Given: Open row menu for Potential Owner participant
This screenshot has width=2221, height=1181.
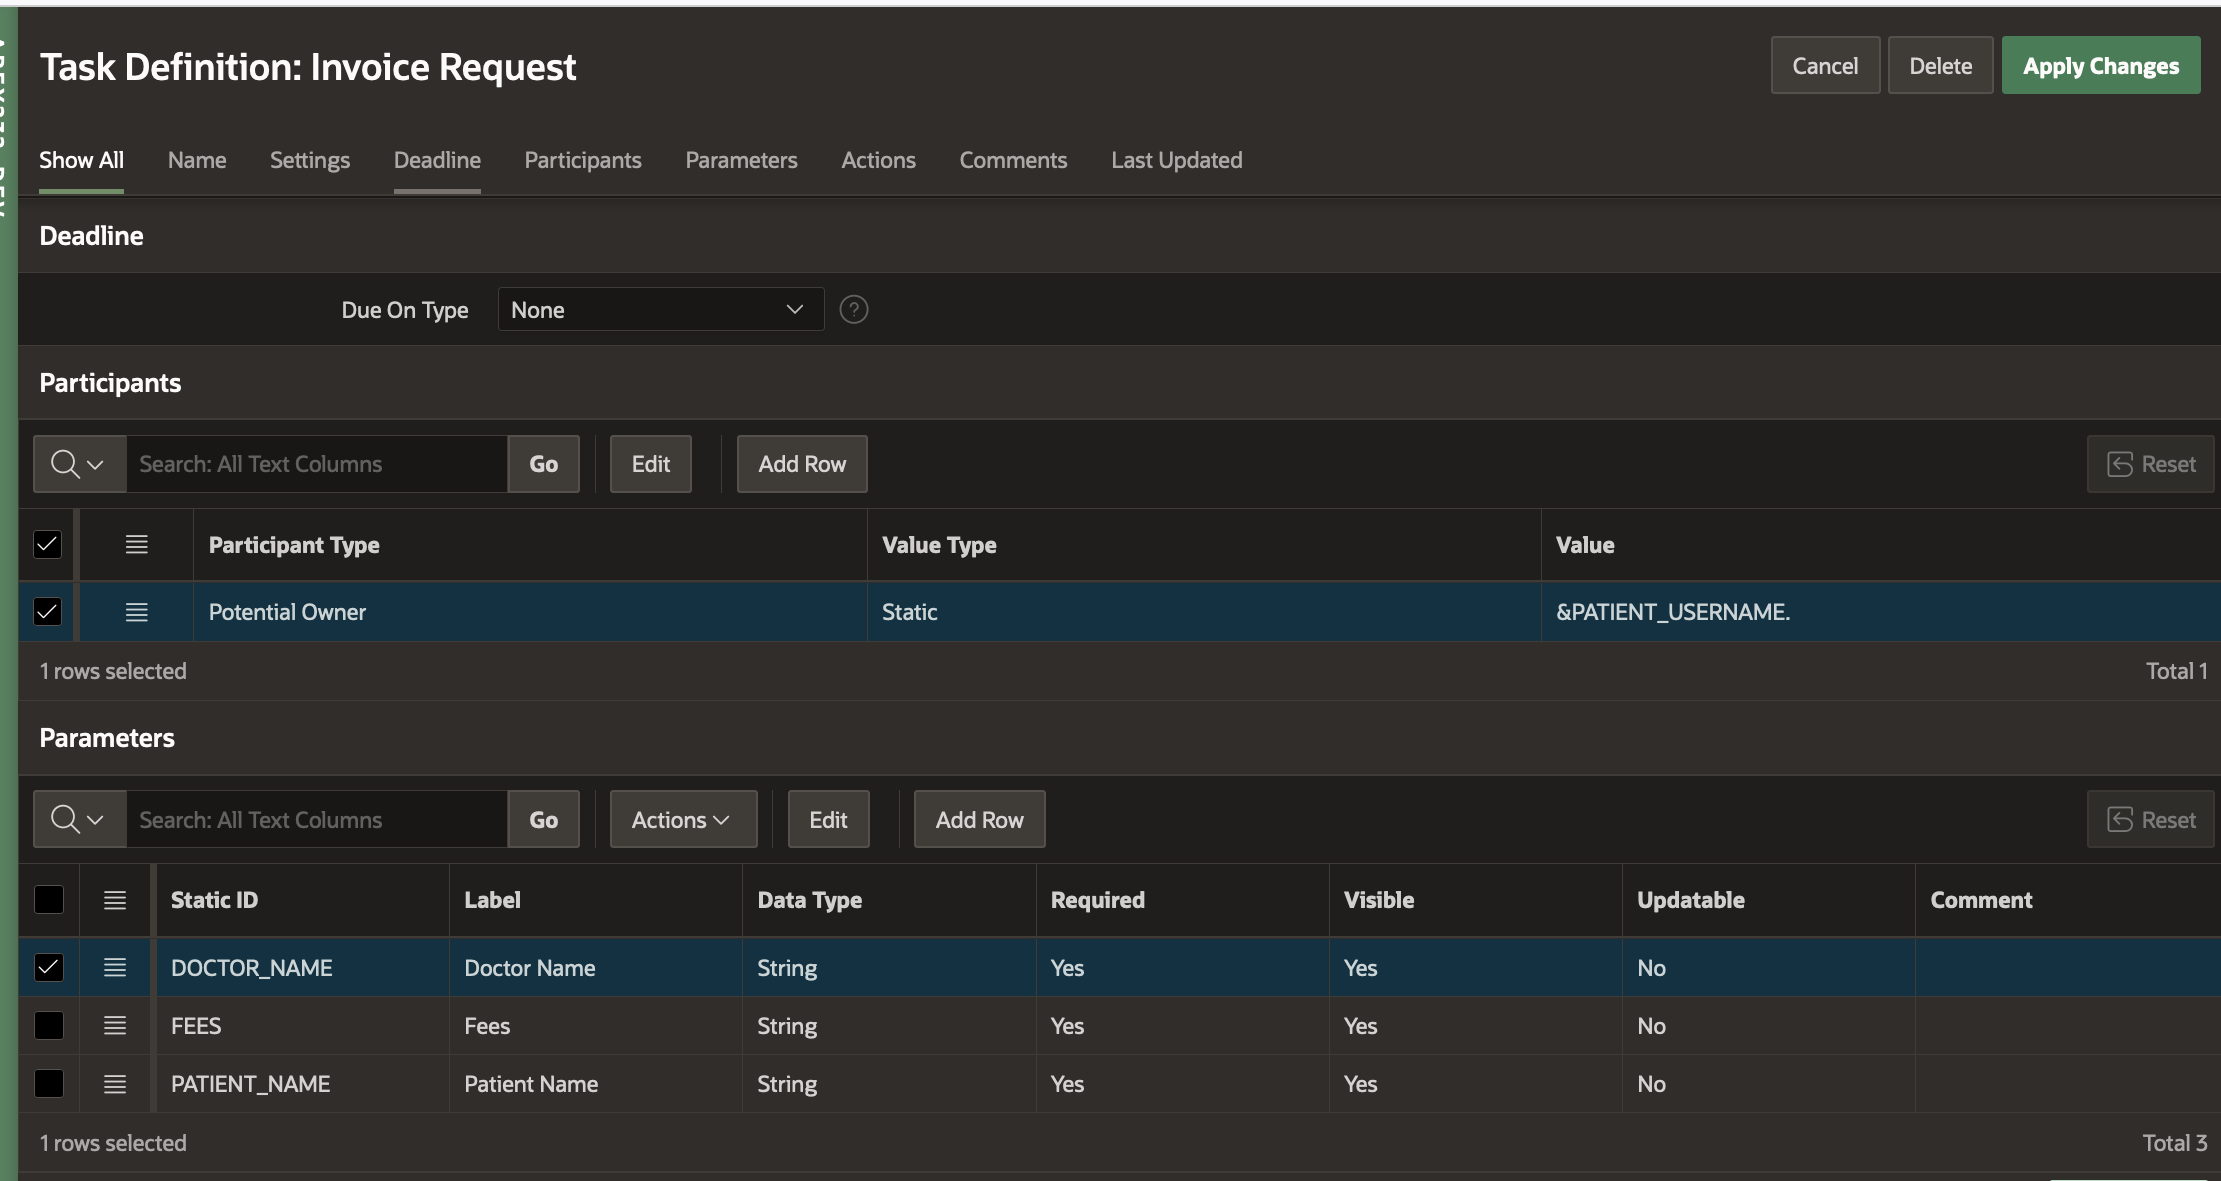Looking at the screenshot, I should coord(137,612).
